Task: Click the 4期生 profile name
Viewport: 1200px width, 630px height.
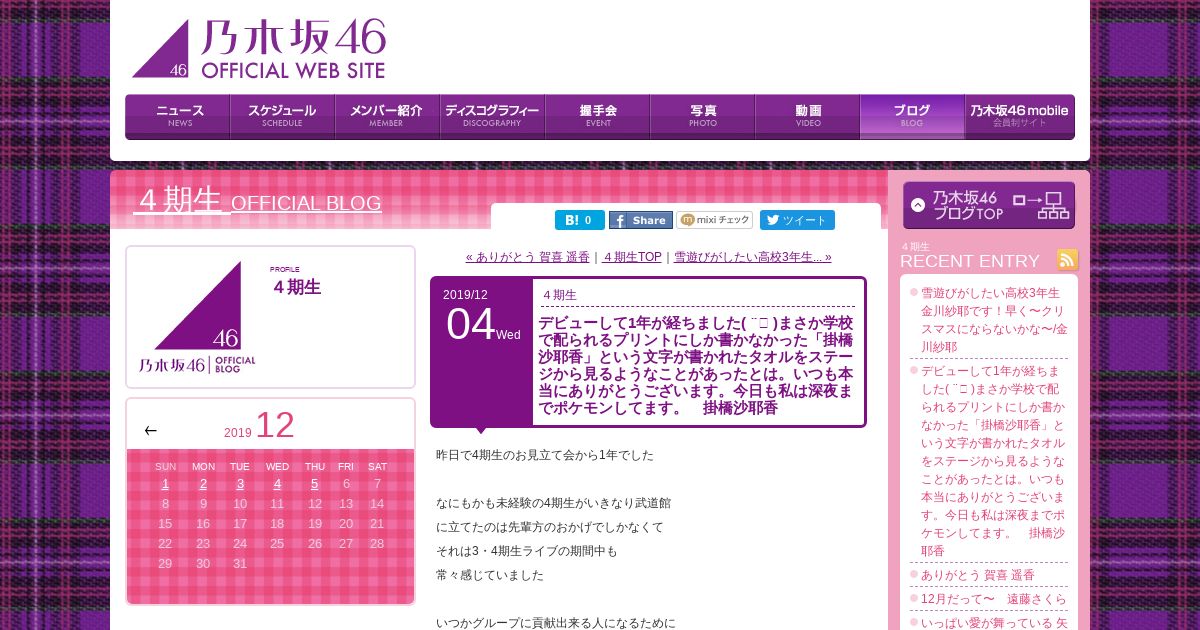Action: (296, 287)
